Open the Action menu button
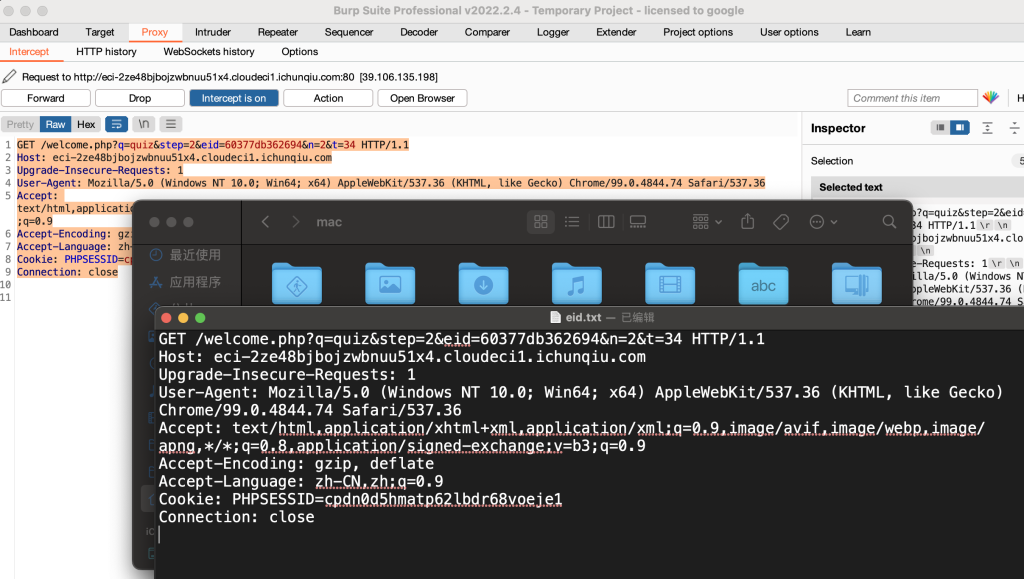The width and height of the screenshot is (1024, 579). click(x=328, y=98)
